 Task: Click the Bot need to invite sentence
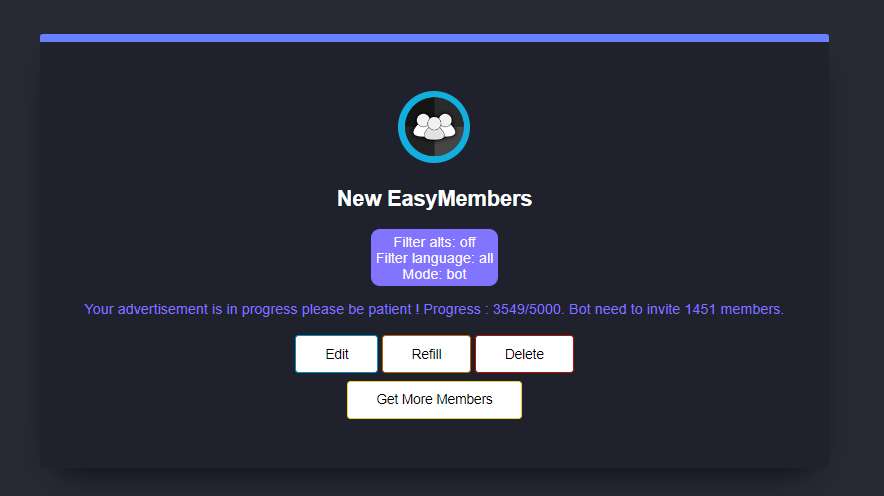tap(676, 309)
